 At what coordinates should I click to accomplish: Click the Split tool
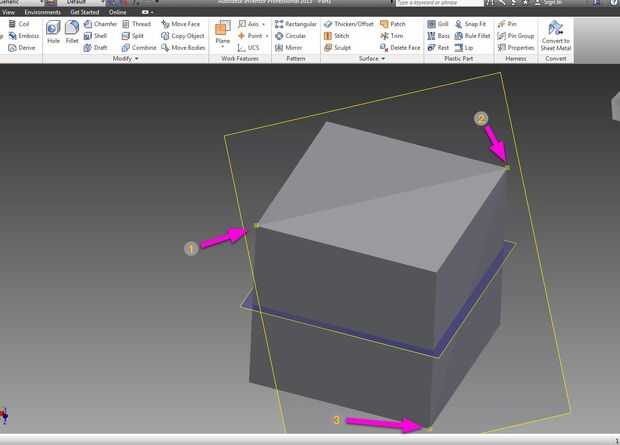pos(133,36)
